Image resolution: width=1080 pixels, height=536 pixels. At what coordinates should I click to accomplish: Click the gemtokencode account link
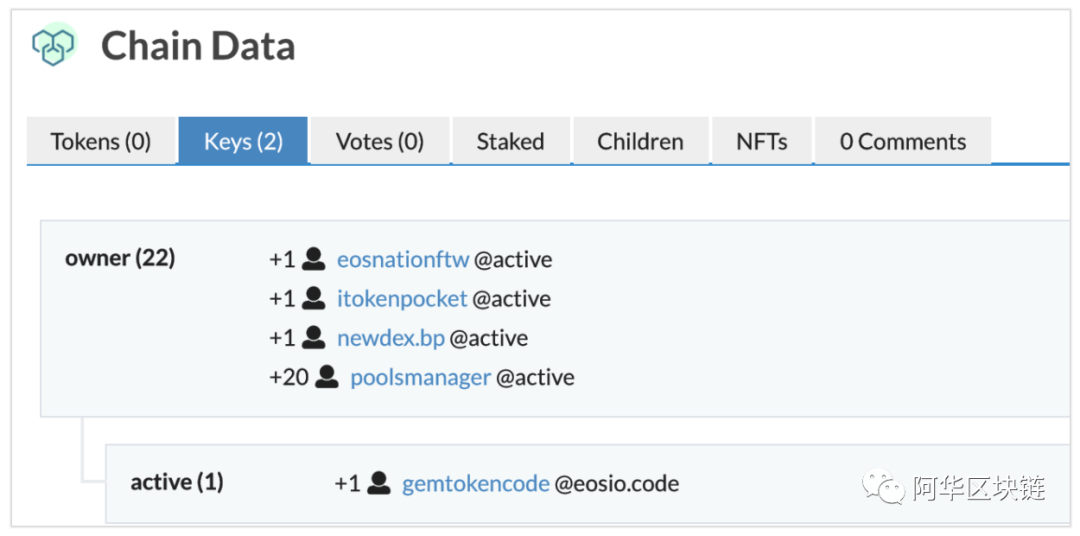(x=476, y=484)
